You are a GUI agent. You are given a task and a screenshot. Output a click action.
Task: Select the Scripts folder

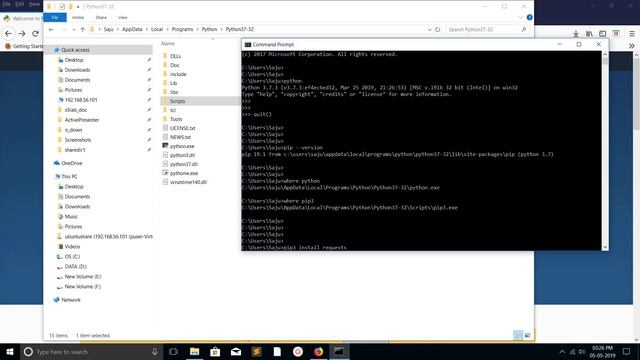click(x=177, y=101)
